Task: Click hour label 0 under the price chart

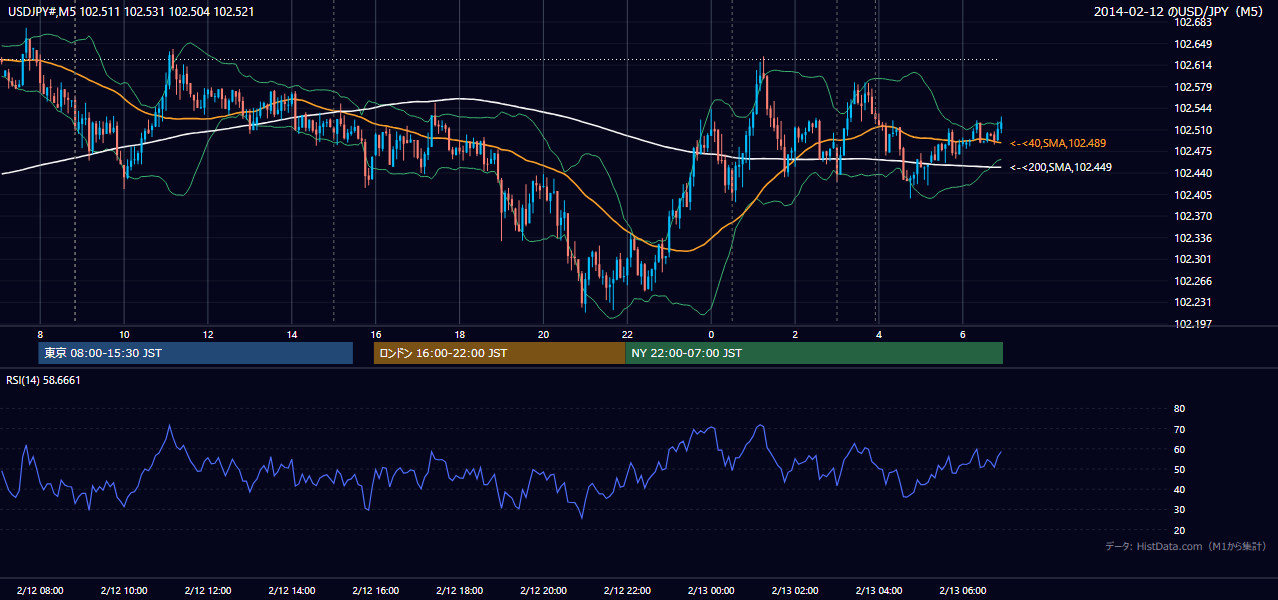Action: pyautogui.click(x=711, y=334)
